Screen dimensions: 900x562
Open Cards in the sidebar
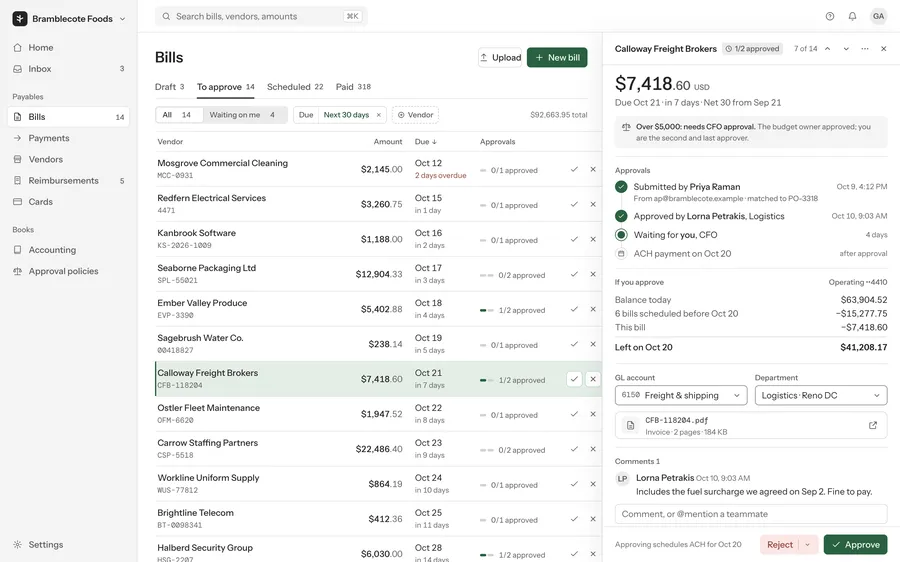pyautogui.click(x=69, y=202)
